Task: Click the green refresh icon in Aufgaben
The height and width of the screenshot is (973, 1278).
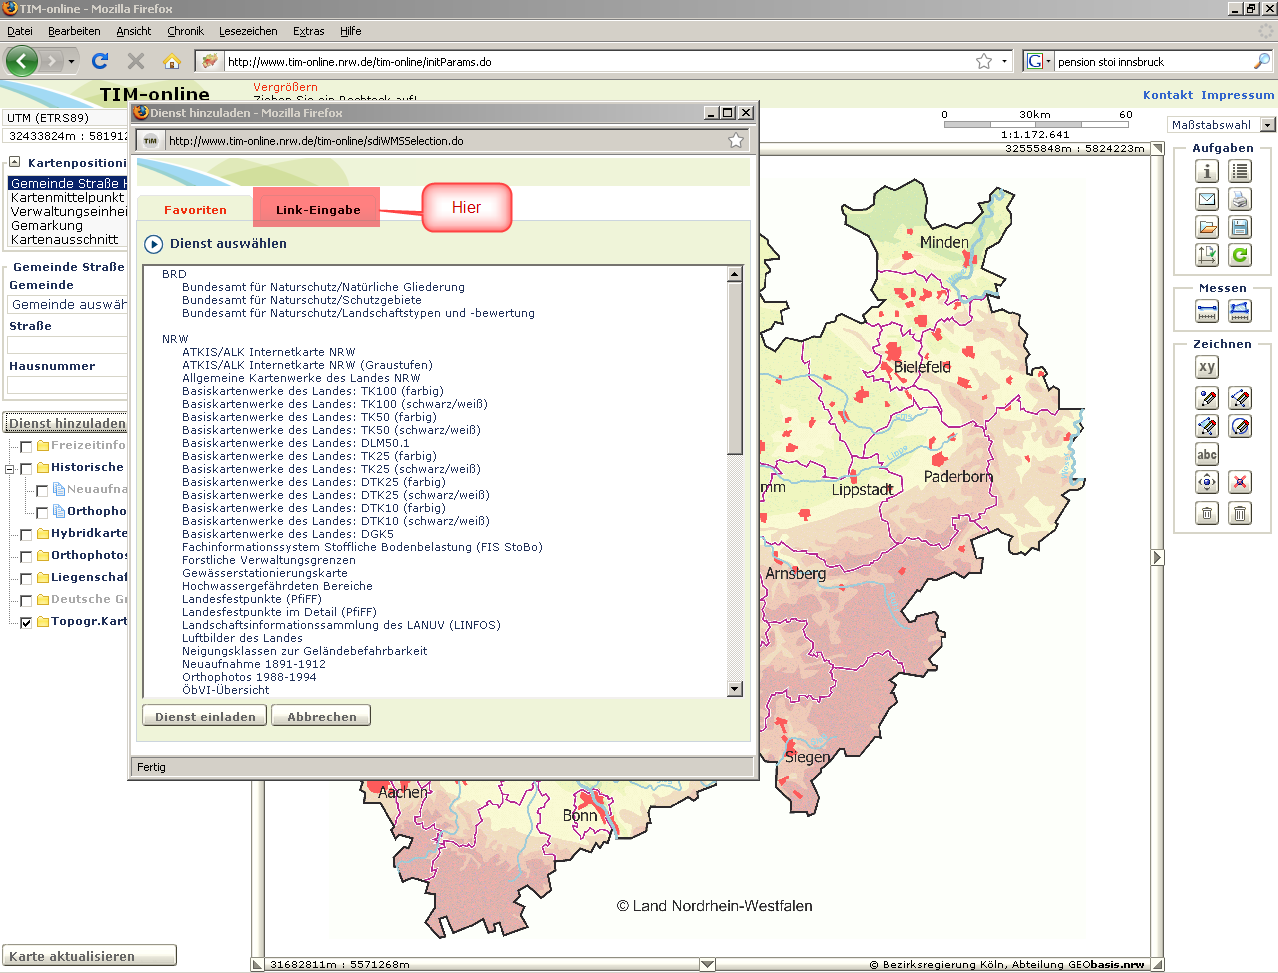Action: pos(1240,255)
